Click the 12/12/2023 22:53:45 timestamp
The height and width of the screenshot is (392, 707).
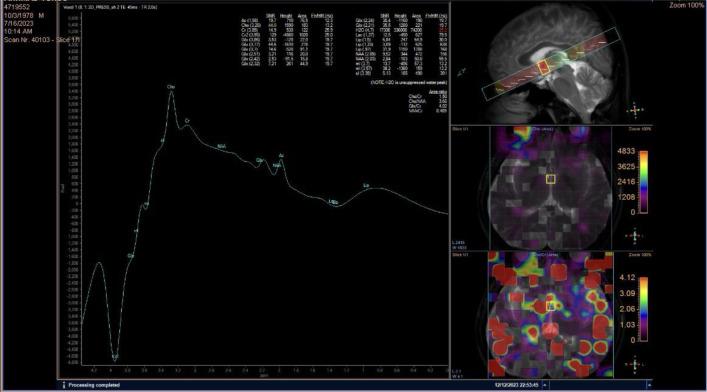(516, 385)
